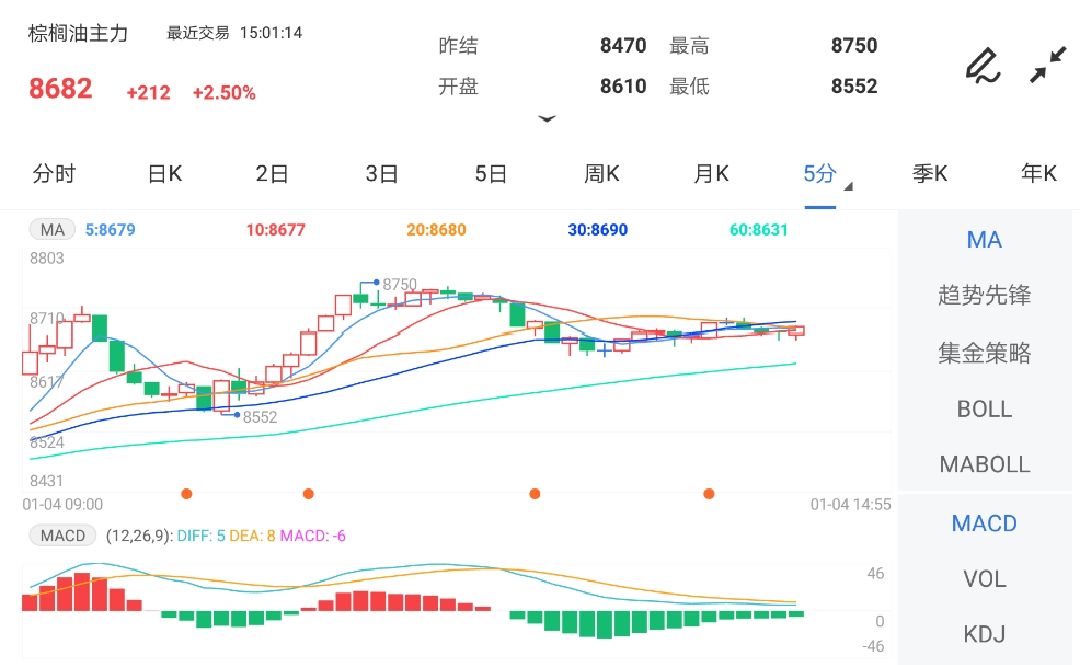Viewport: 1080px width, 665px height.
Task: Click the MACD indicator pill label
Action: (x=62, y=535)
